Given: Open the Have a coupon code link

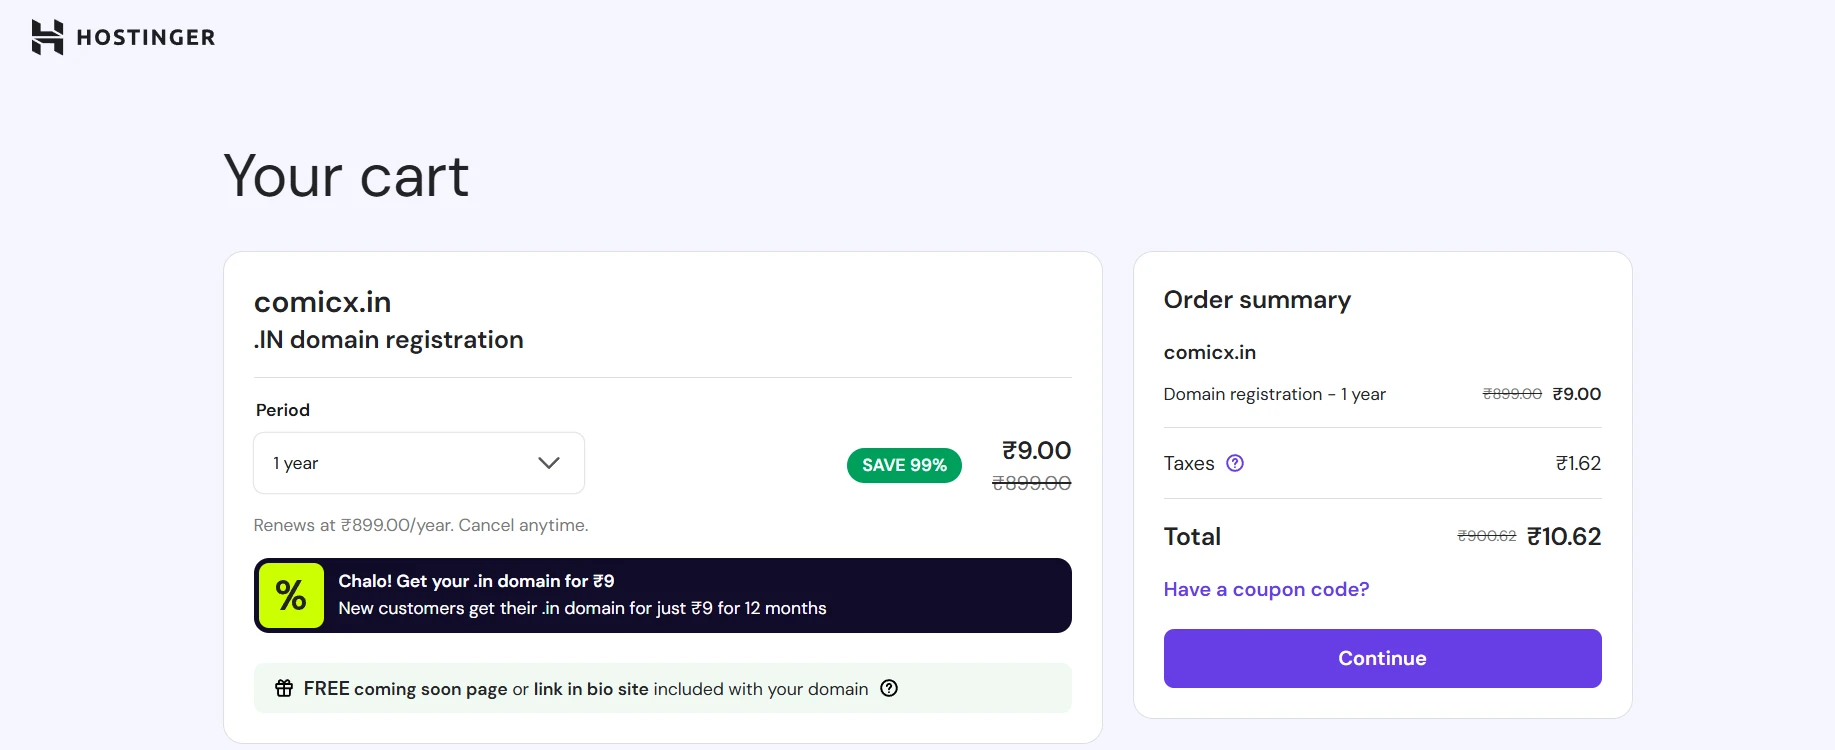Looking at the screenshot, I should point(1265,589).
